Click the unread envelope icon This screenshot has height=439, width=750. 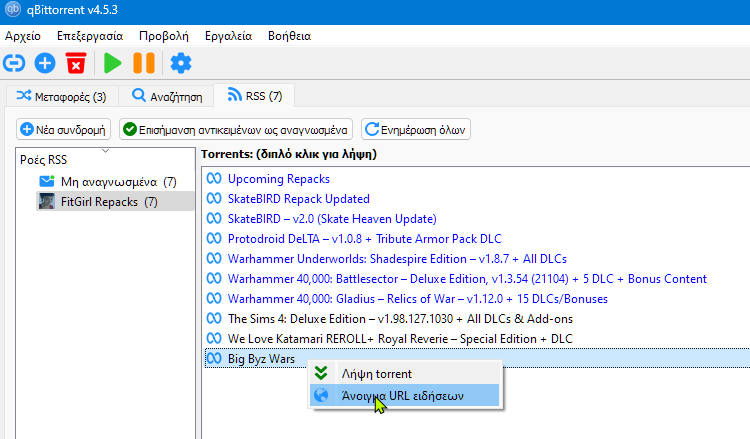[46, 182]
